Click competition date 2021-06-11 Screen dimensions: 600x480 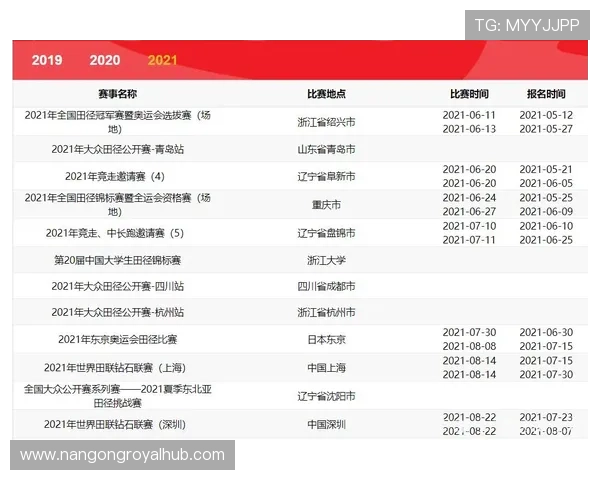click(x=469, y=115)
